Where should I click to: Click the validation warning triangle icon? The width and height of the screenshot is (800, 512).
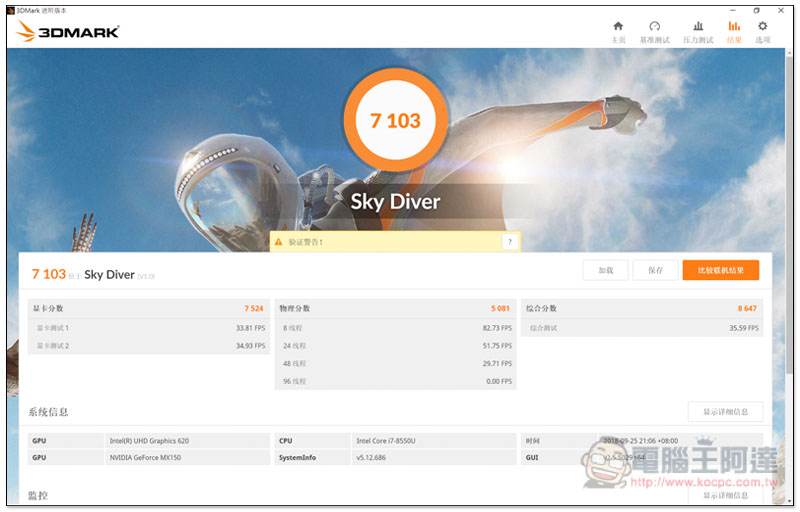pos(279,242)
